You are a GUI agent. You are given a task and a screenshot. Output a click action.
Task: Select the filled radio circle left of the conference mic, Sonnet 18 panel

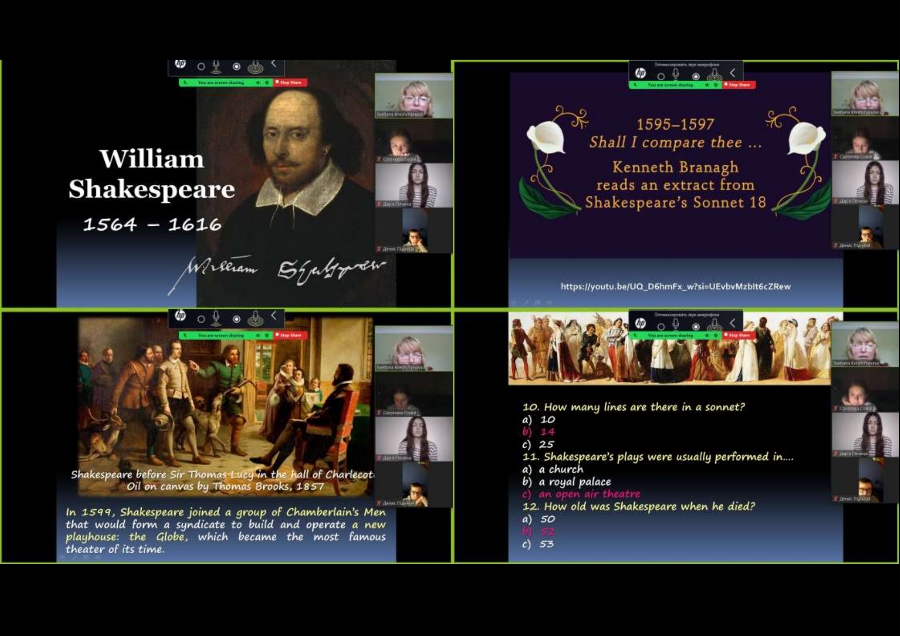click(696, 76)
